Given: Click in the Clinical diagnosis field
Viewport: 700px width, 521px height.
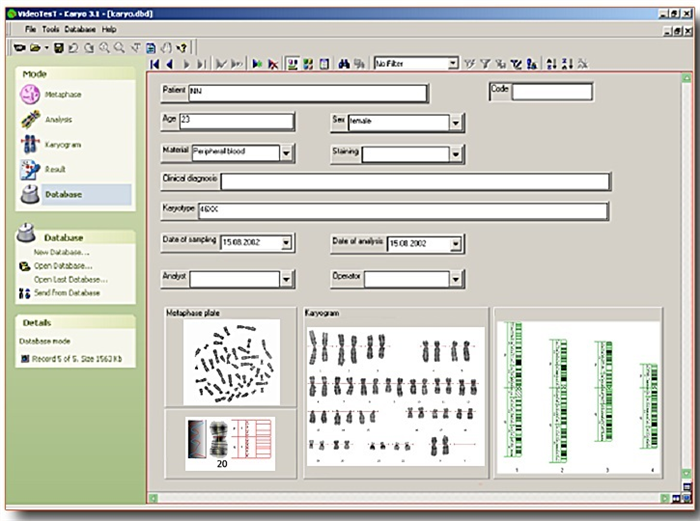Looking at the screenshot, I should point(415,182).
